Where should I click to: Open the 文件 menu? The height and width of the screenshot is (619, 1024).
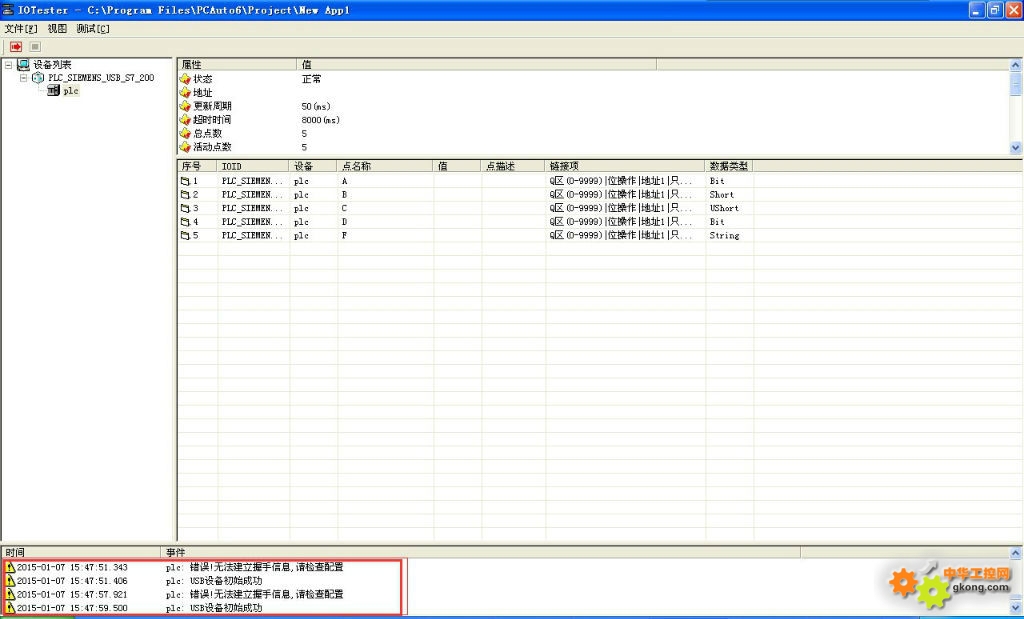pyautogui.click(x=20, y=29)
